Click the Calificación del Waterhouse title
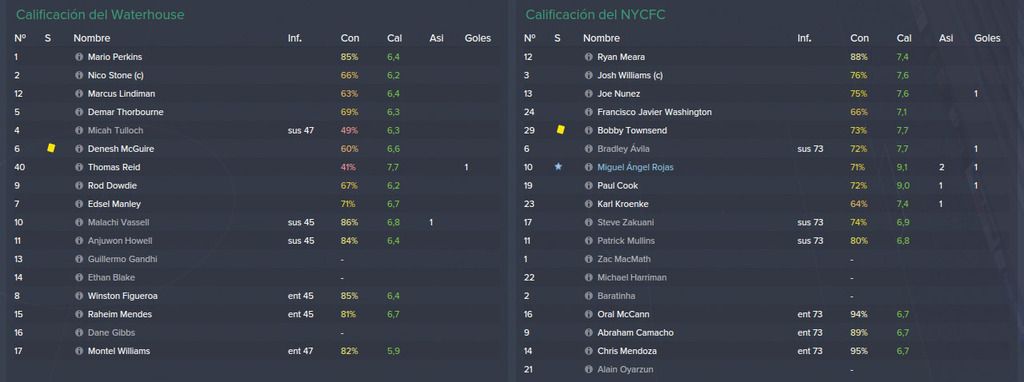This screenshot has width=1024, height=382. click(x=100, y=14)
